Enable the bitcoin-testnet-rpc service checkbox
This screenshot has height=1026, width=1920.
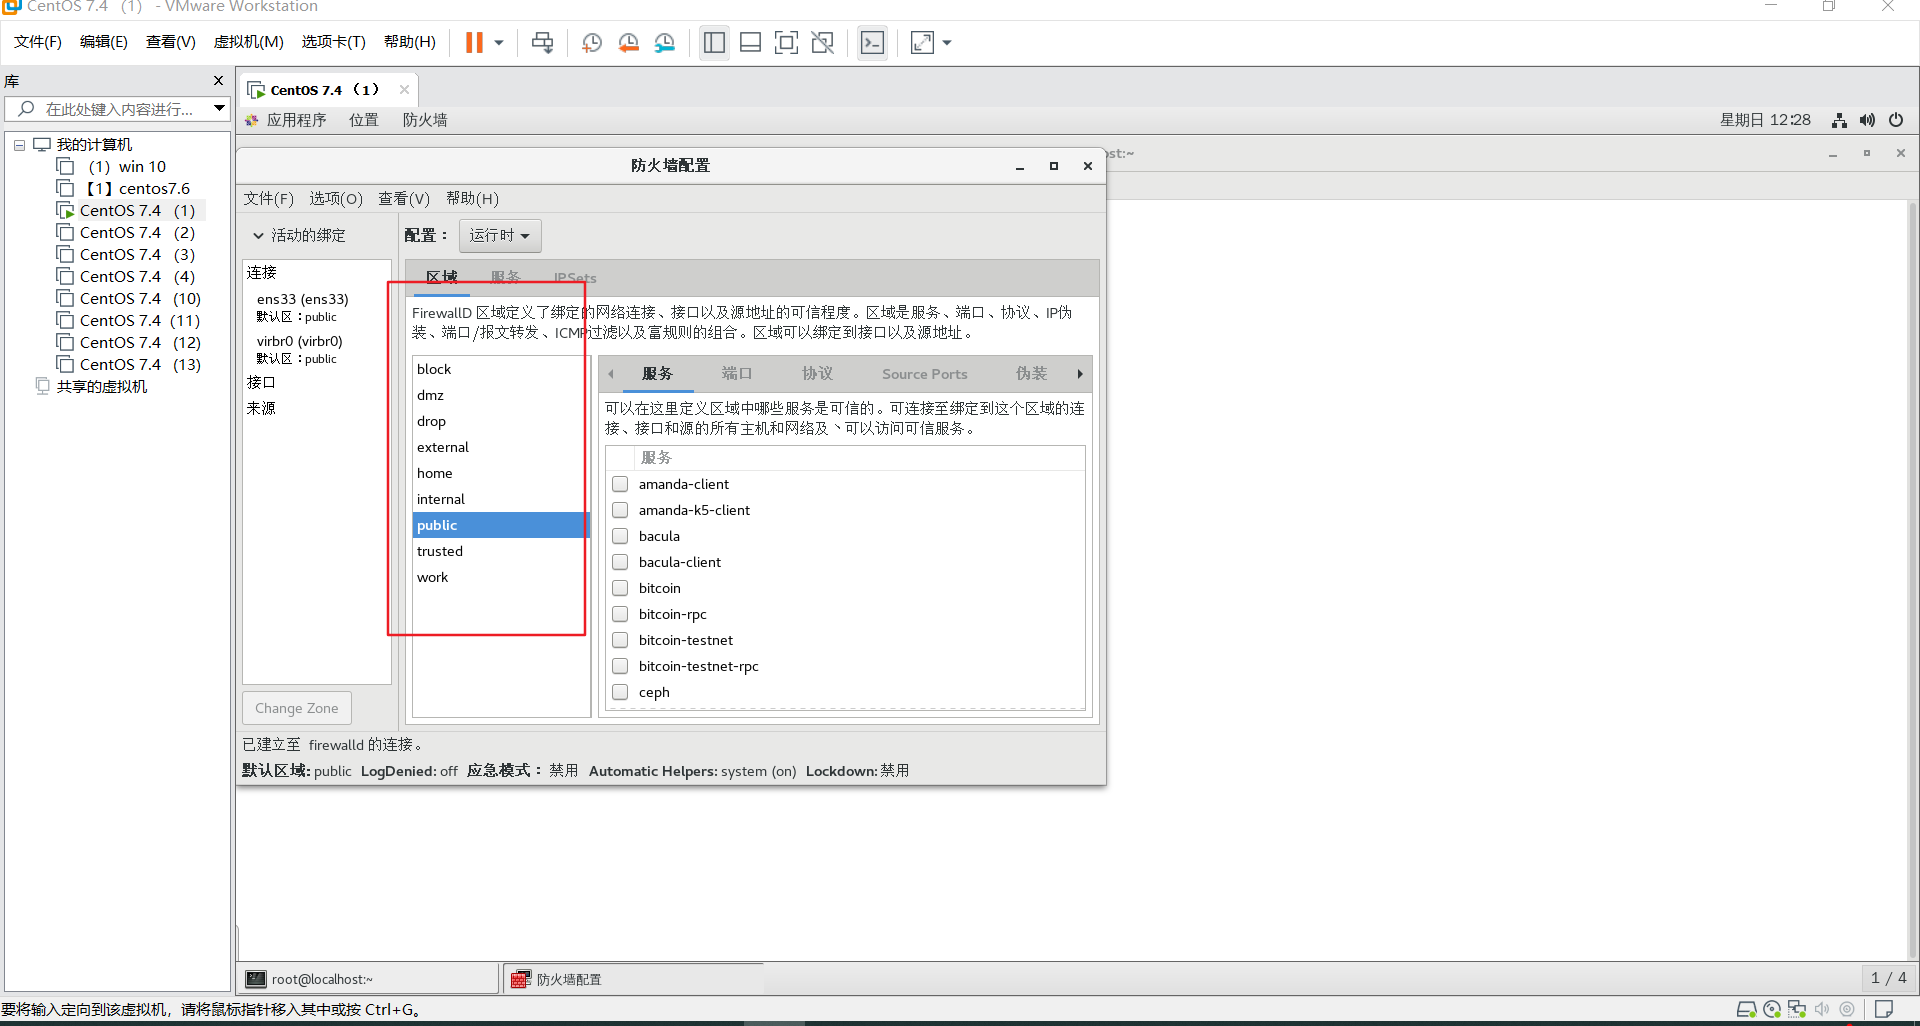point(620,666)
